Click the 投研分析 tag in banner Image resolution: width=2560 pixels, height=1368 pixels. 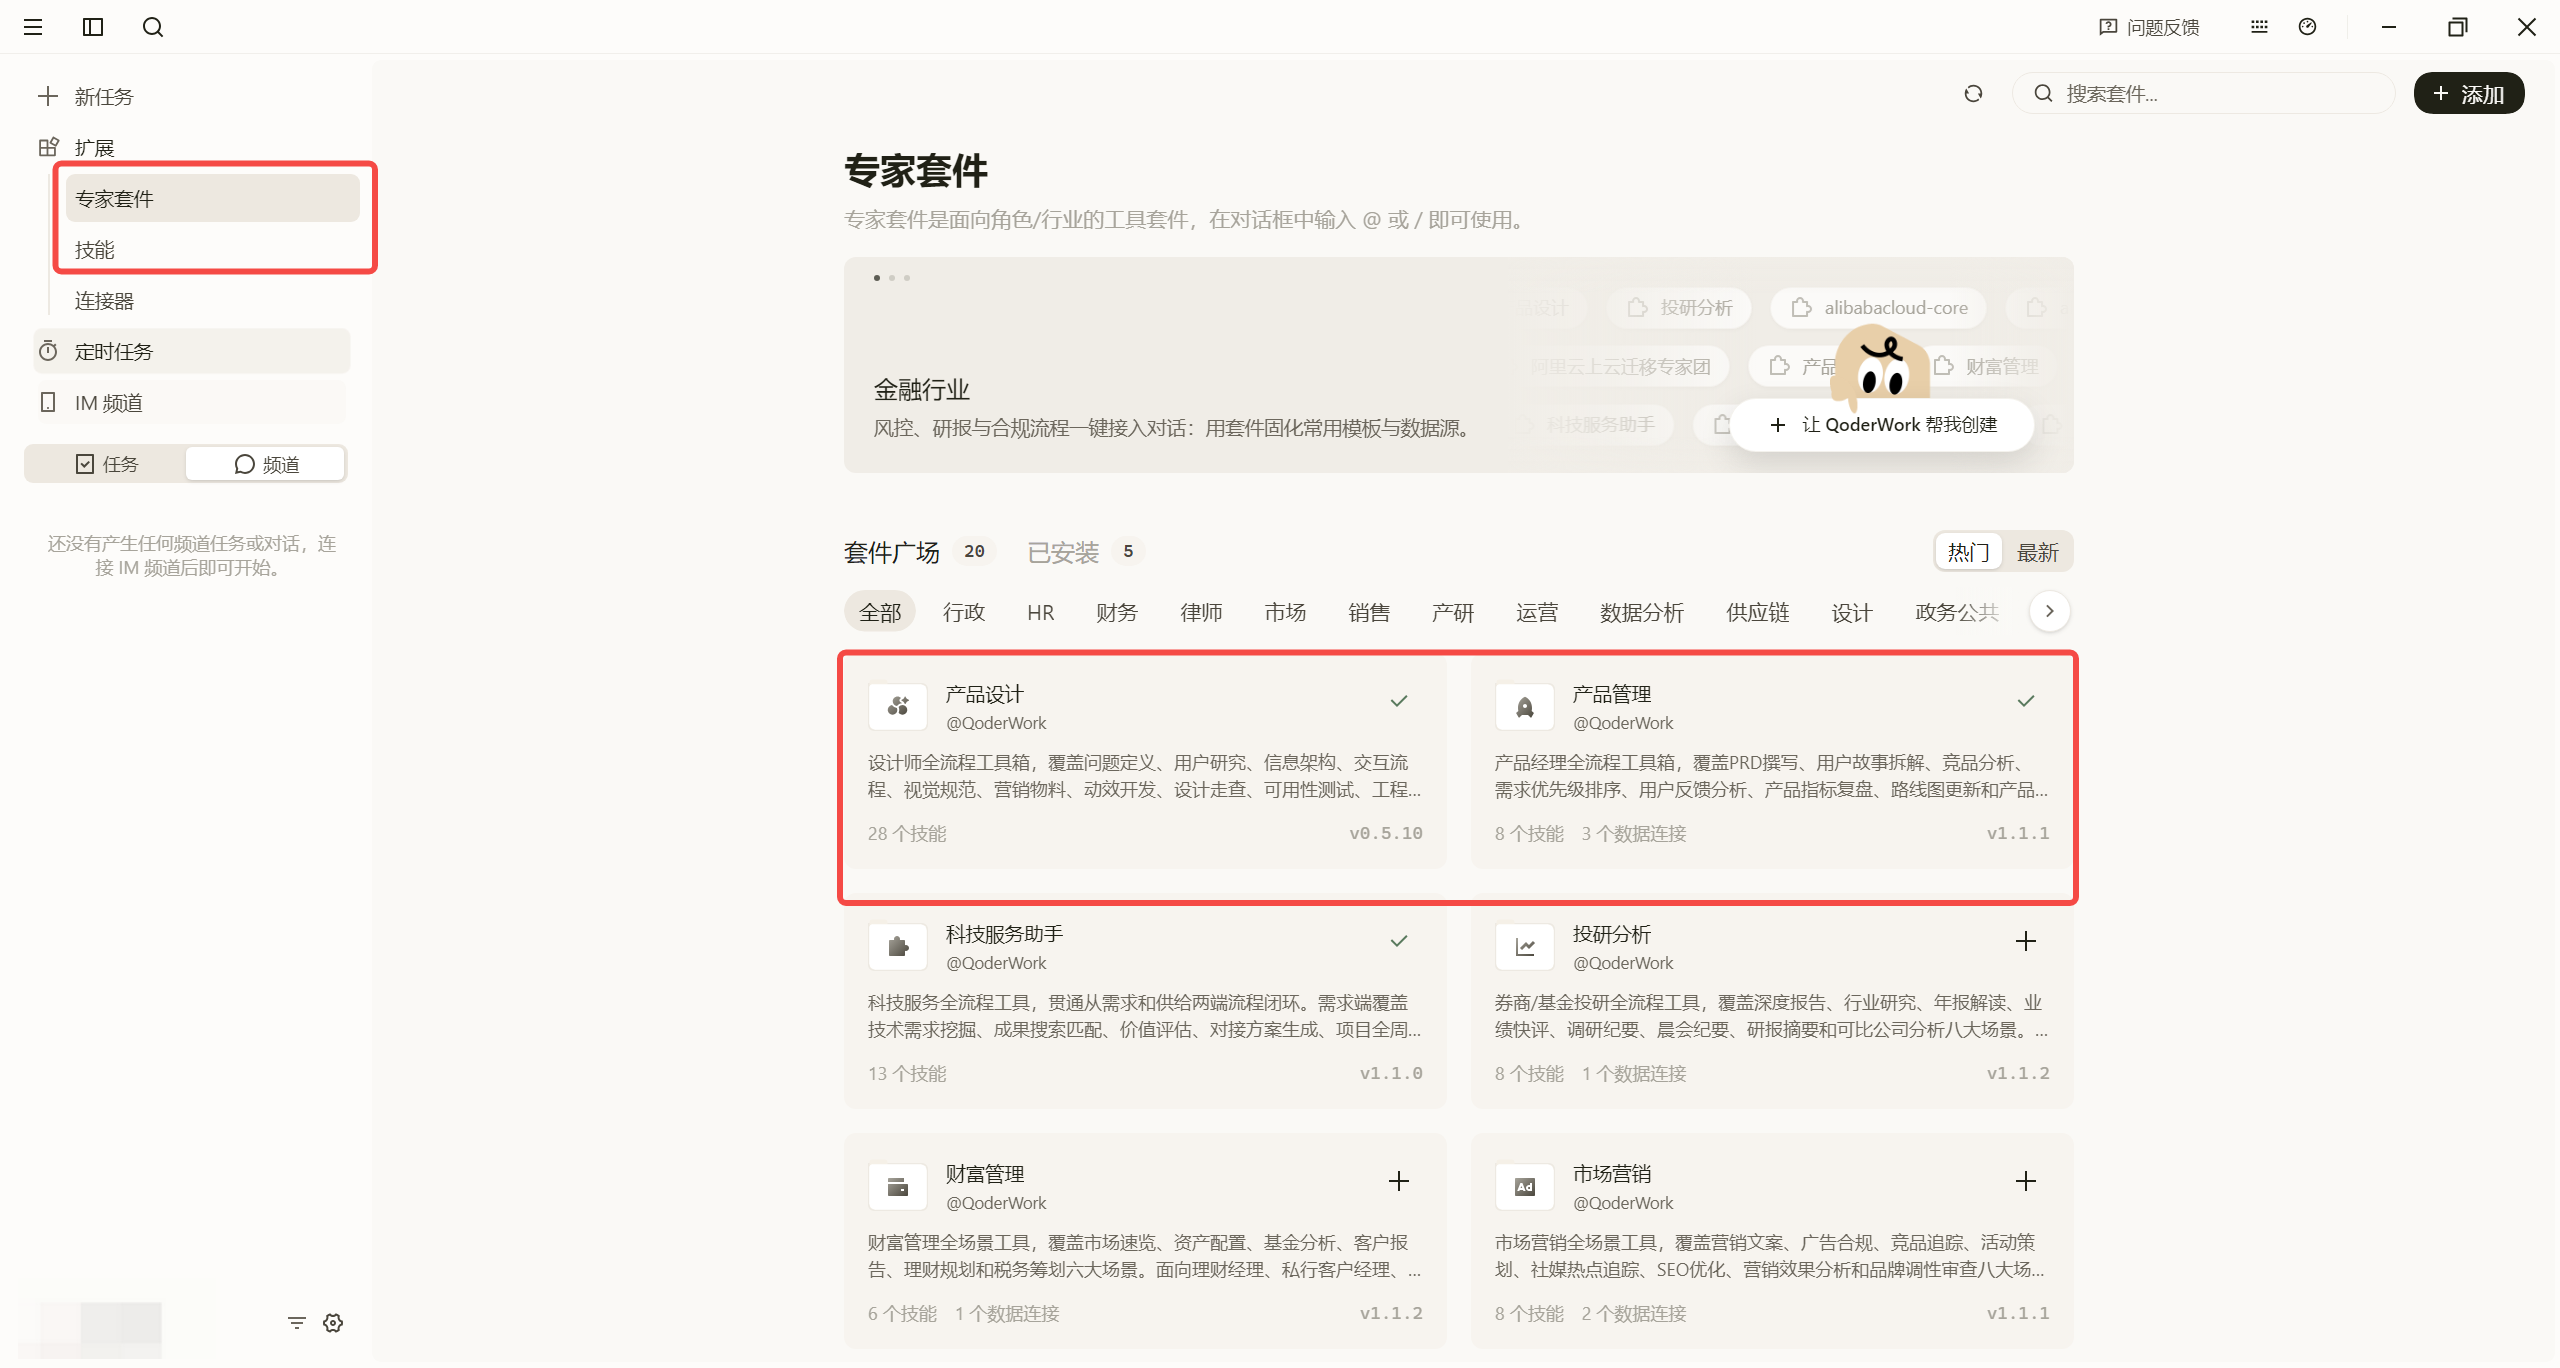click(x=1680, y=307)
